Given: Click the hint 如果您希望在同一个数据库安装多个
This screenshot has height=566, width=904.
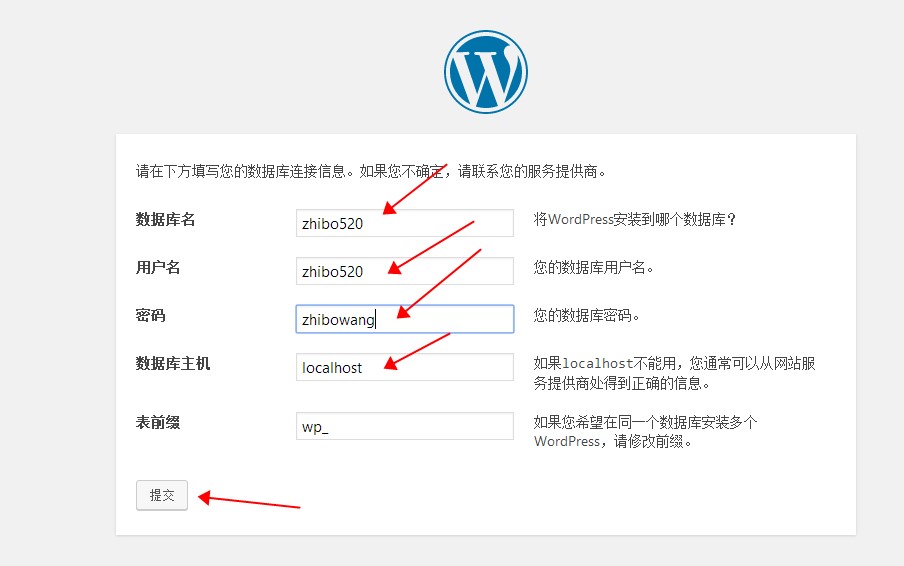Looking at the screenshot, I should (646, 432).
